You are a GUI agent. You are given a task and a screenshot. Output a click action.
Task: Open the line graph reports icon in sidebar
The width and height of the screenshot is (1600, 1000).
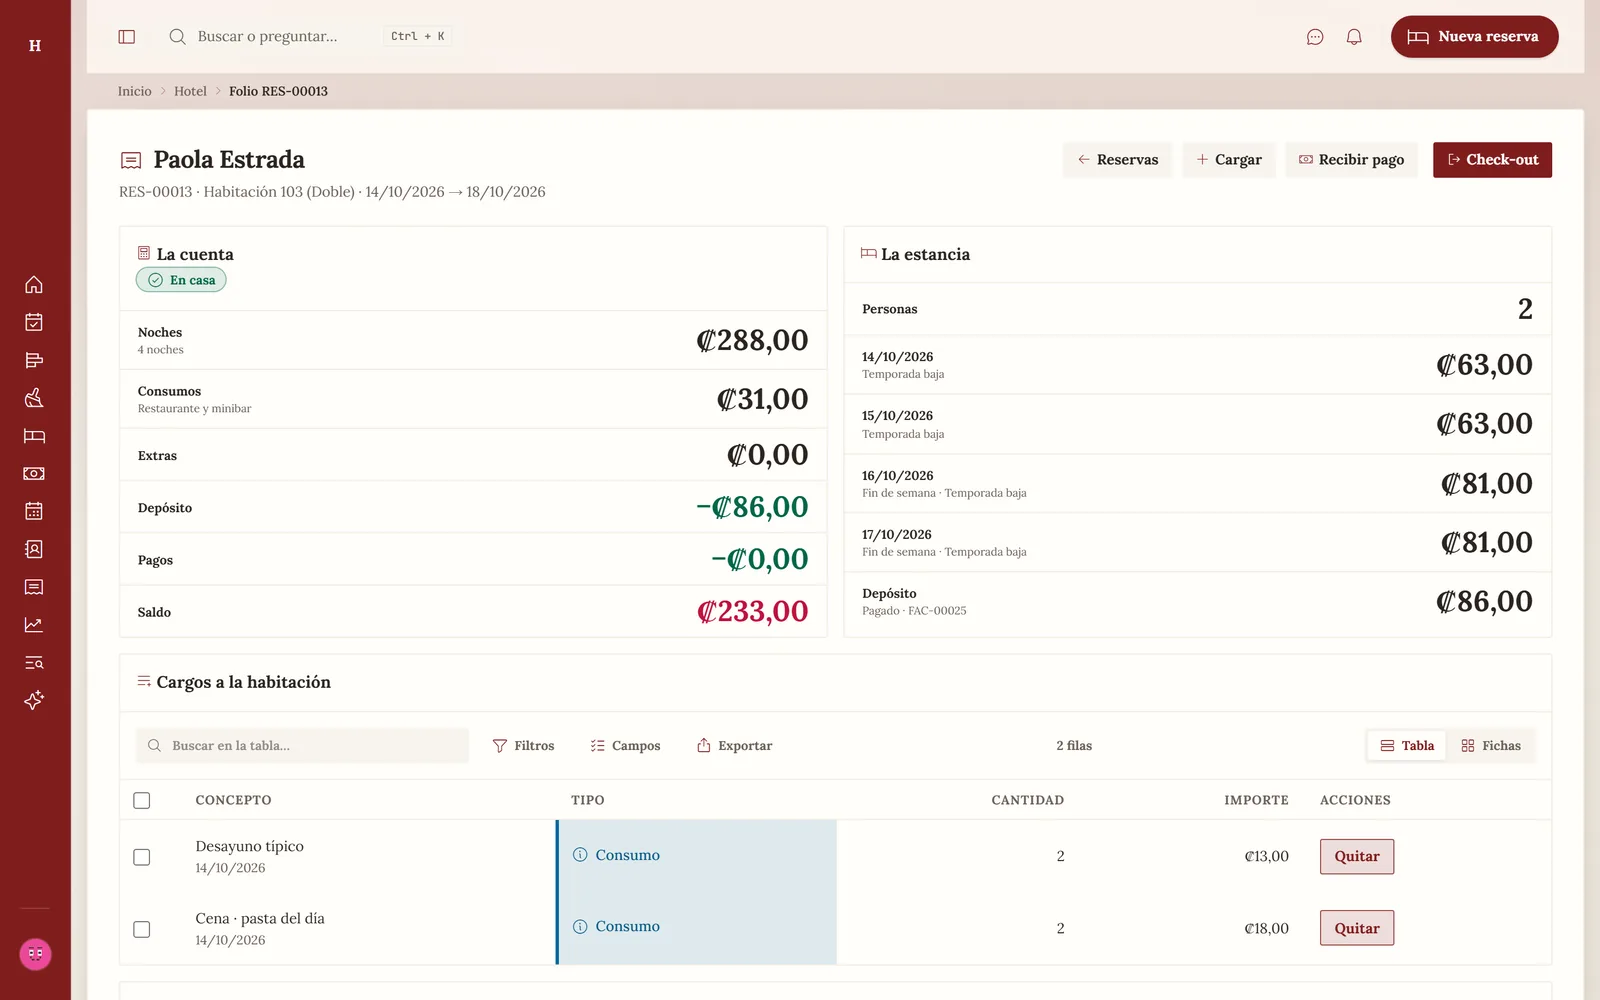(x=34, y=625)
